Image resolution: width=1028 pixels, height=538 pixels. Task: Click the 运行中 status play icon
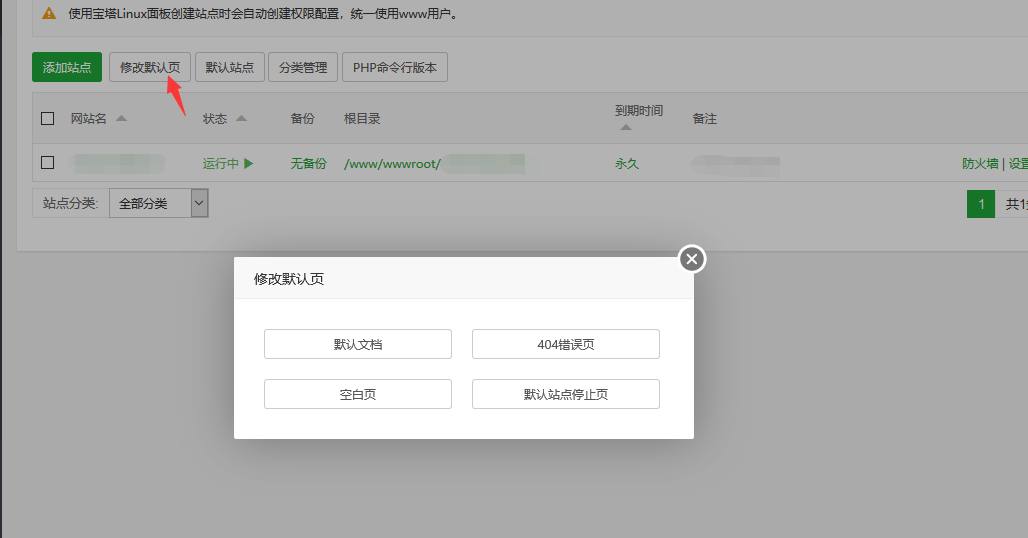point(248,163)
